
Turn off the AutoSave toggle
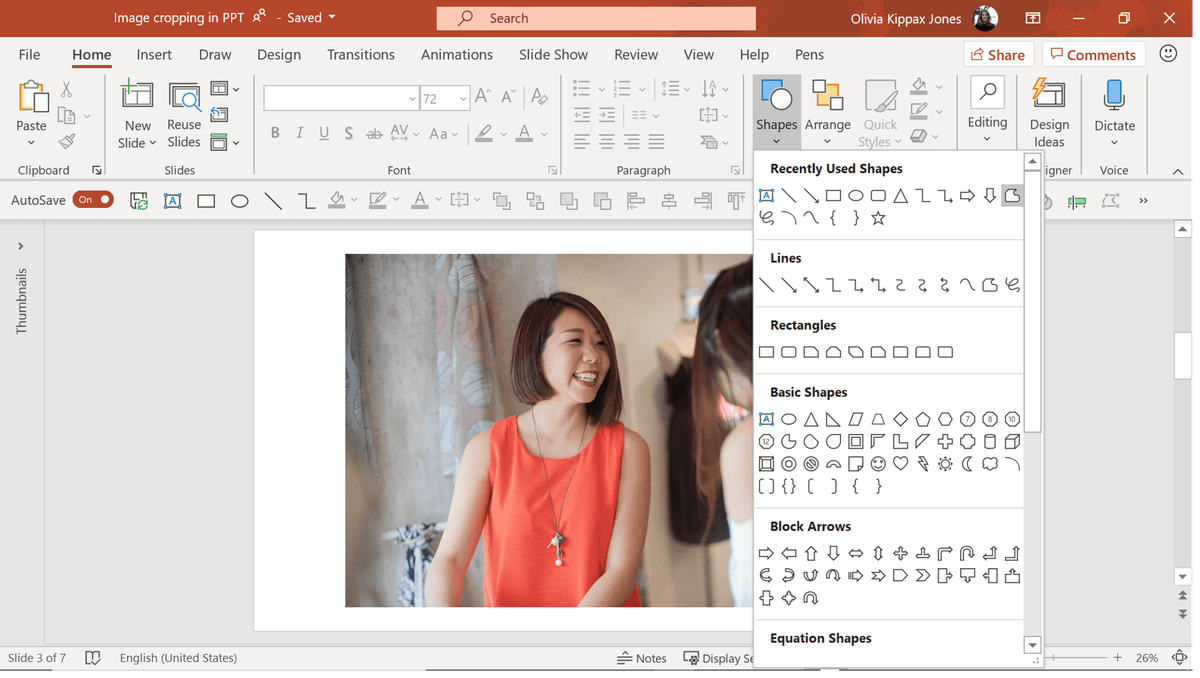[93, 199]
